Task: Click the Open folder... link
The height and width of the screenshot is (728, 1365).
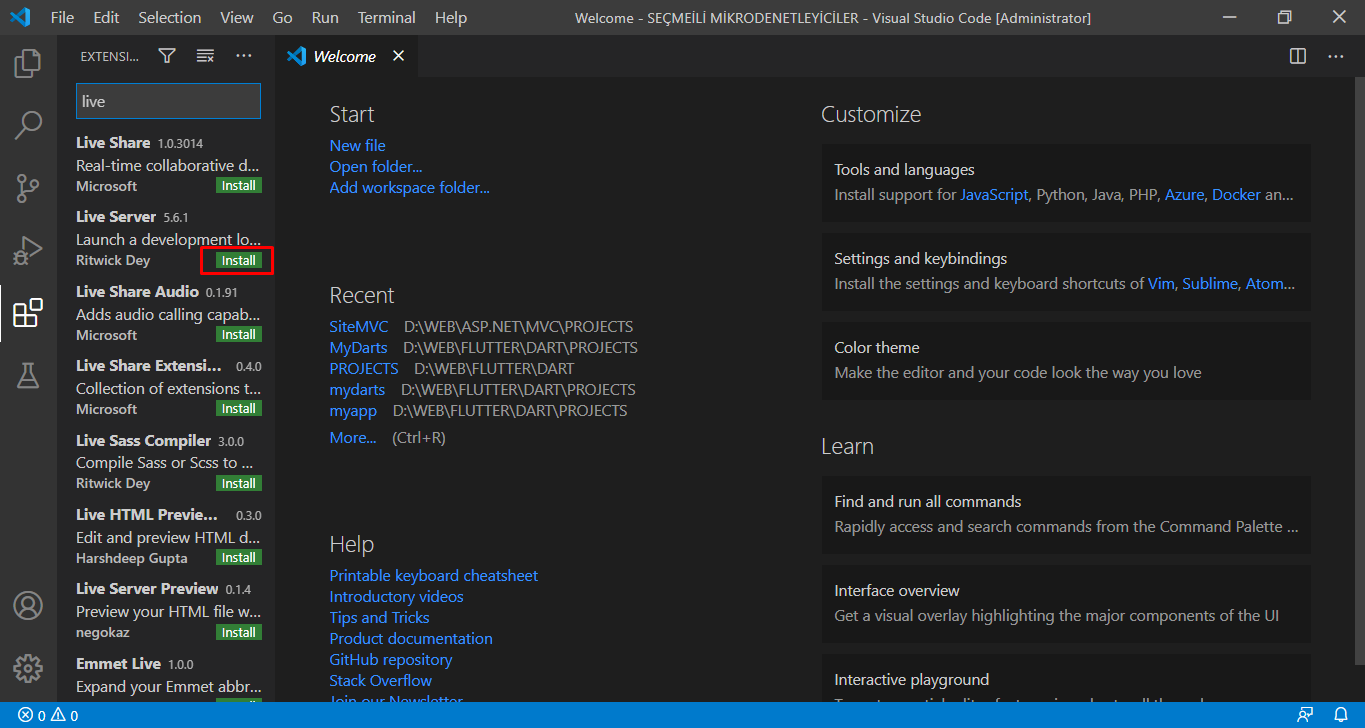Action: [x=376, y=166]
